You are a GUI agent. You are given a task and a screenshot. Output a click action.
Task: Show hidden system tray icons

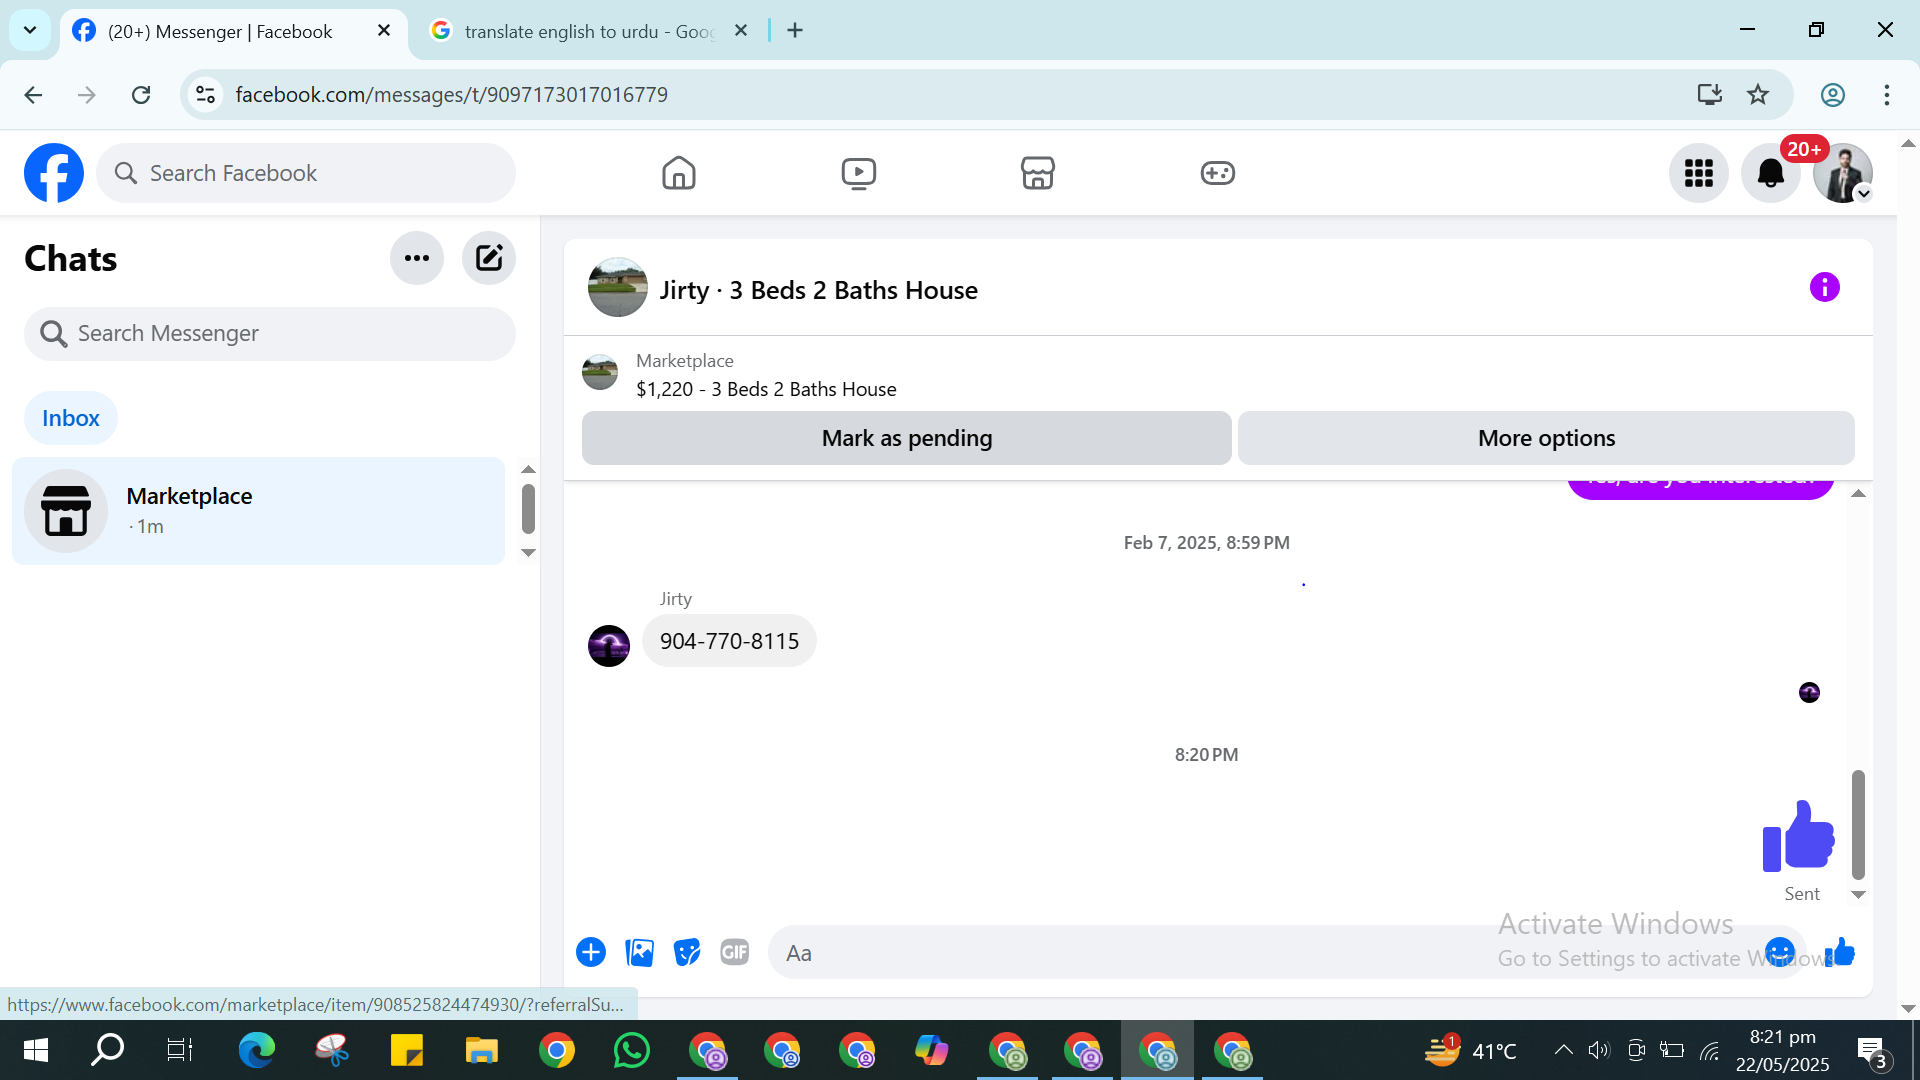click(x=1563, y=1050)
